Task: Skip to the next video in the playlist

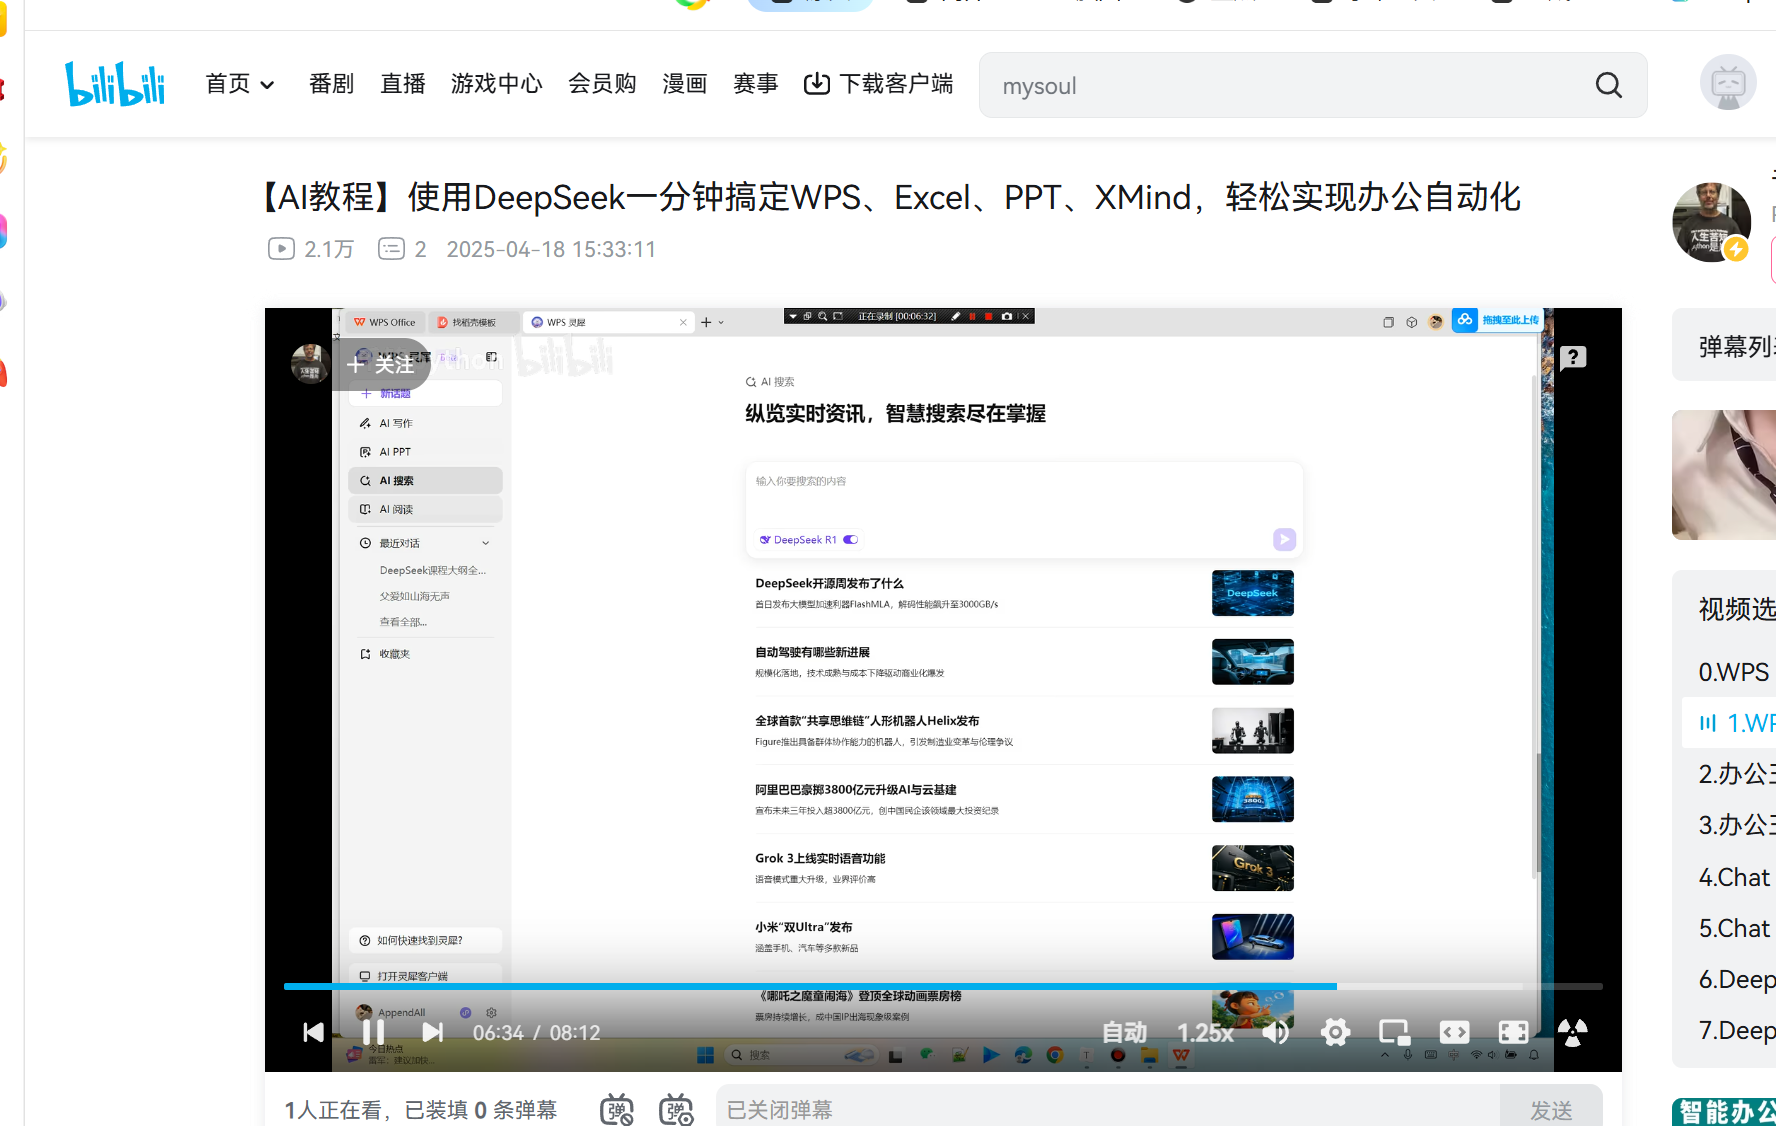Action: [432, 1032]
